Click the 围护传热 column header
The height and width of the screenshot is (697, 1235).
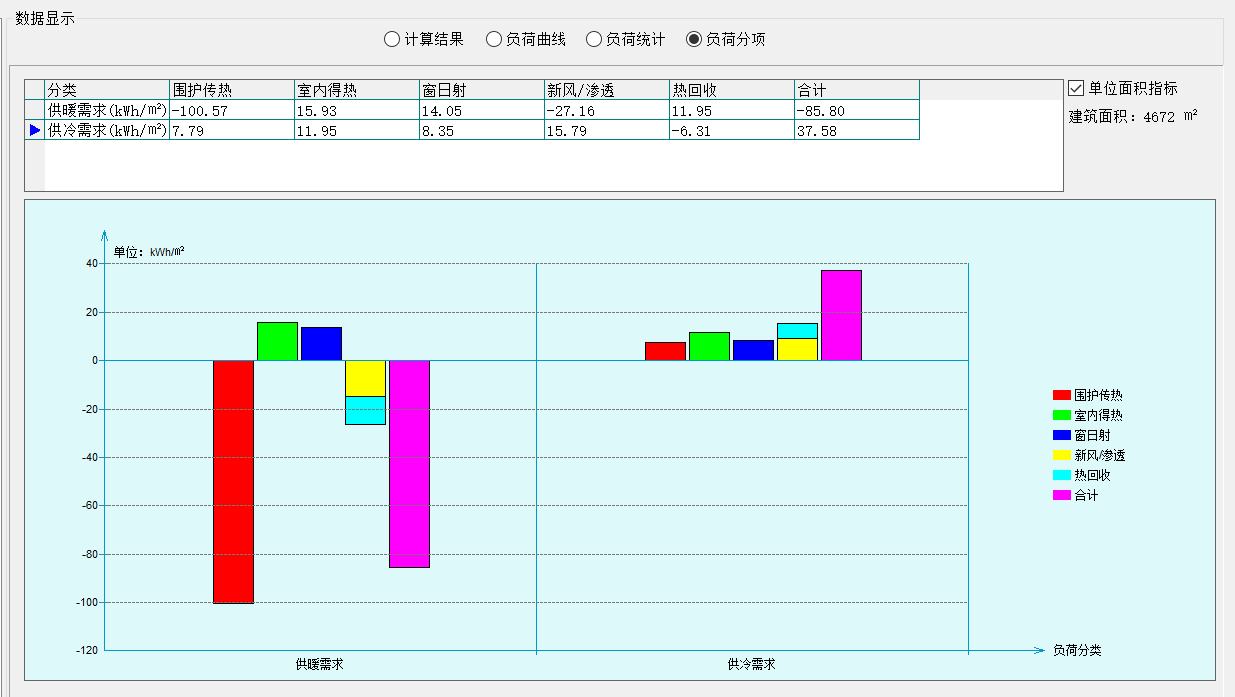pyautogui.click(x=232, y=90)
